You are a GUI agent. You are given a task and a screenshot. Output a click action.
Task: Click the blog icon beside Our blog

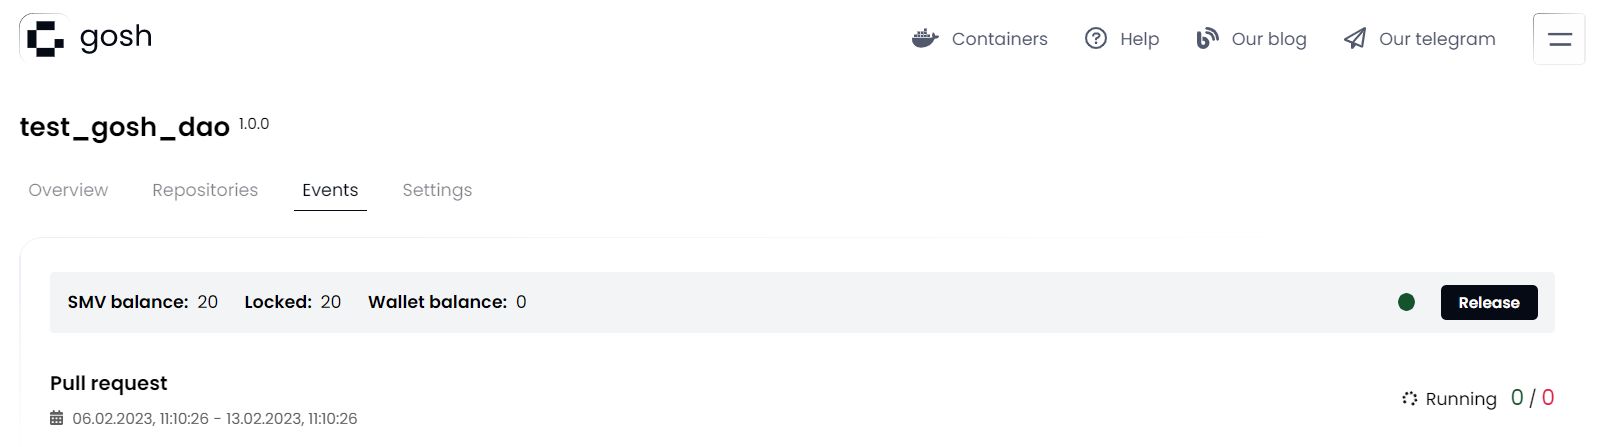click(x=1207, y=39)
